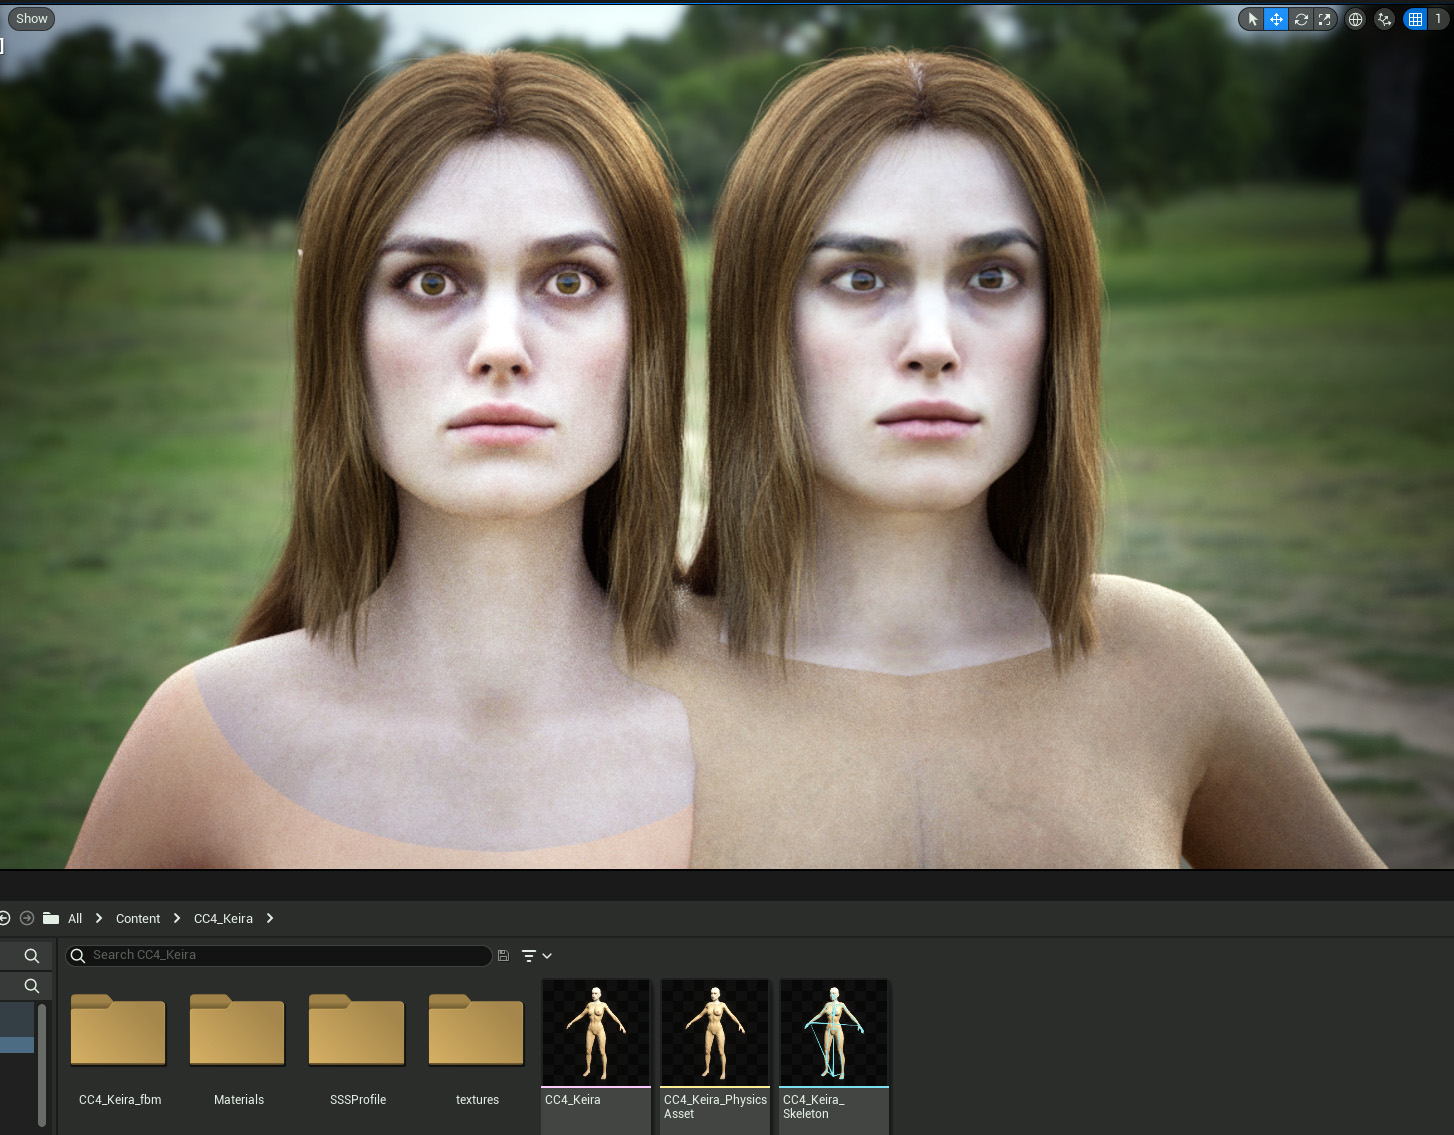Activate the Rotate tool in viewport
The image size is (1454, 1135).
point(1301,19)
